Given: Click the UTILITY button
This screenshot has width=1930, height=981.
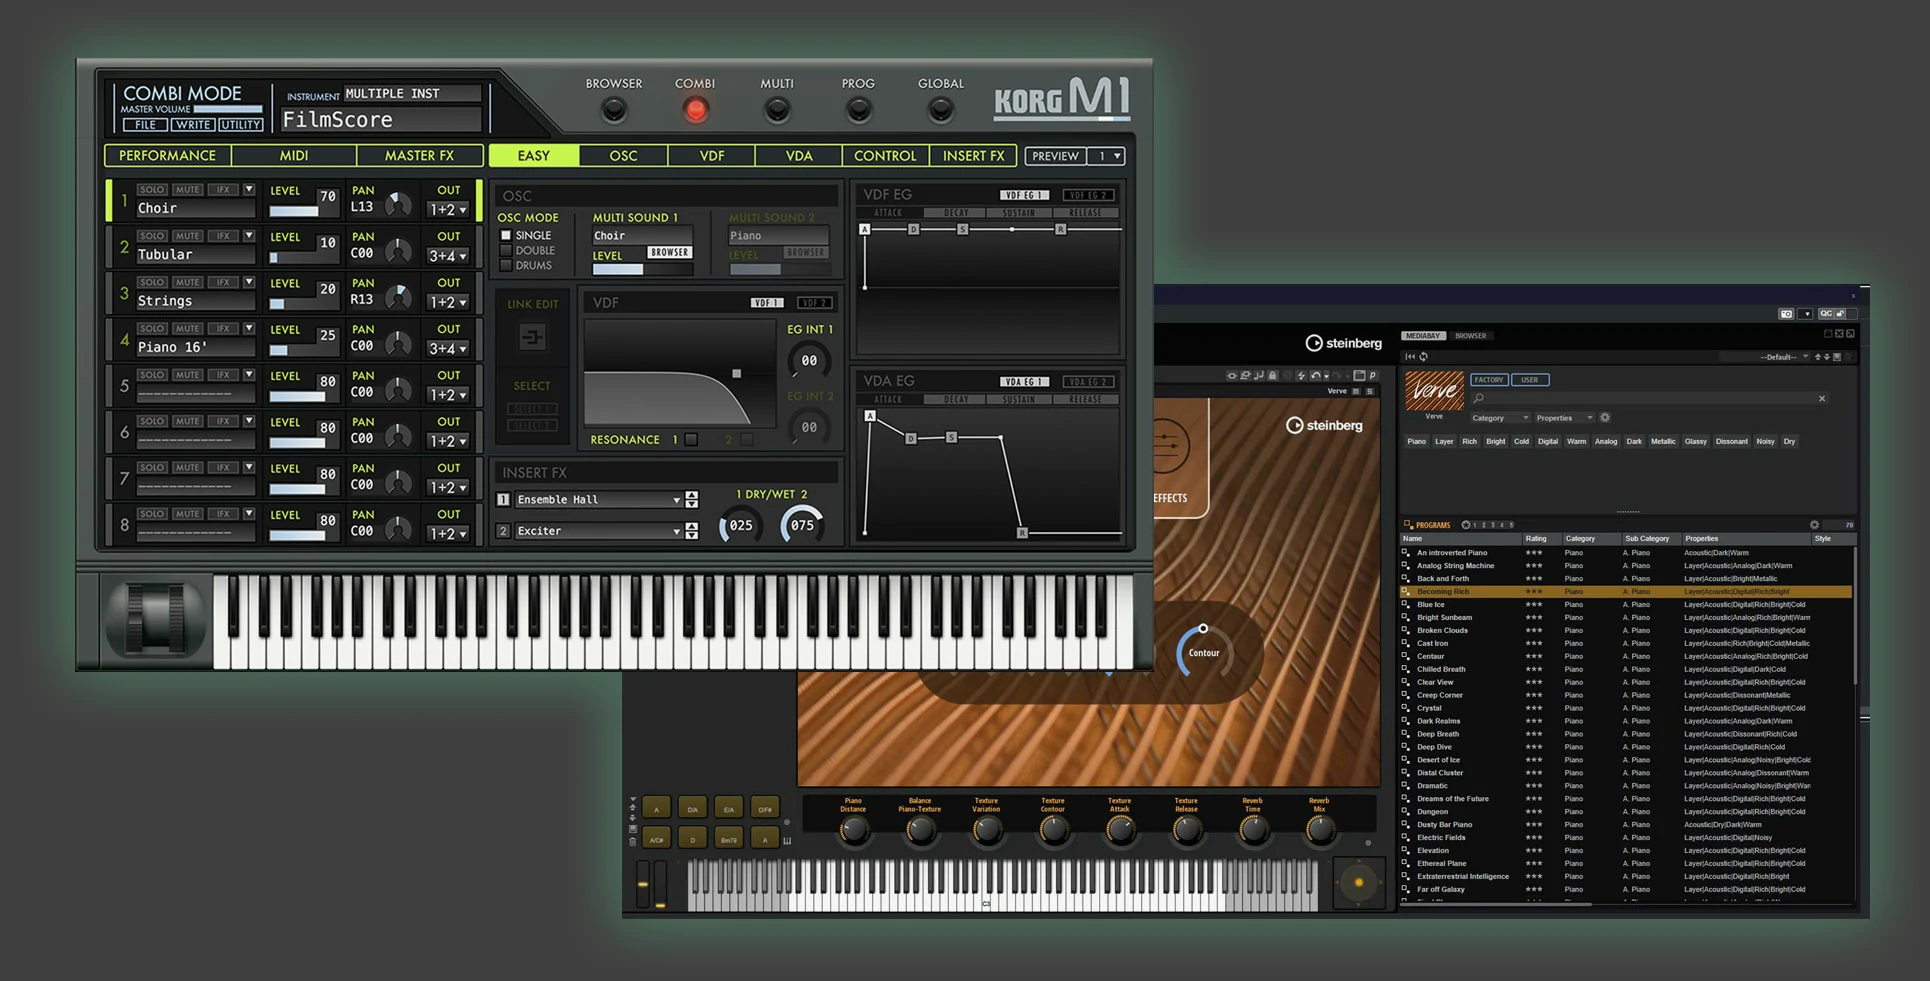Looking at the screenshot, I should pos(241,125).
